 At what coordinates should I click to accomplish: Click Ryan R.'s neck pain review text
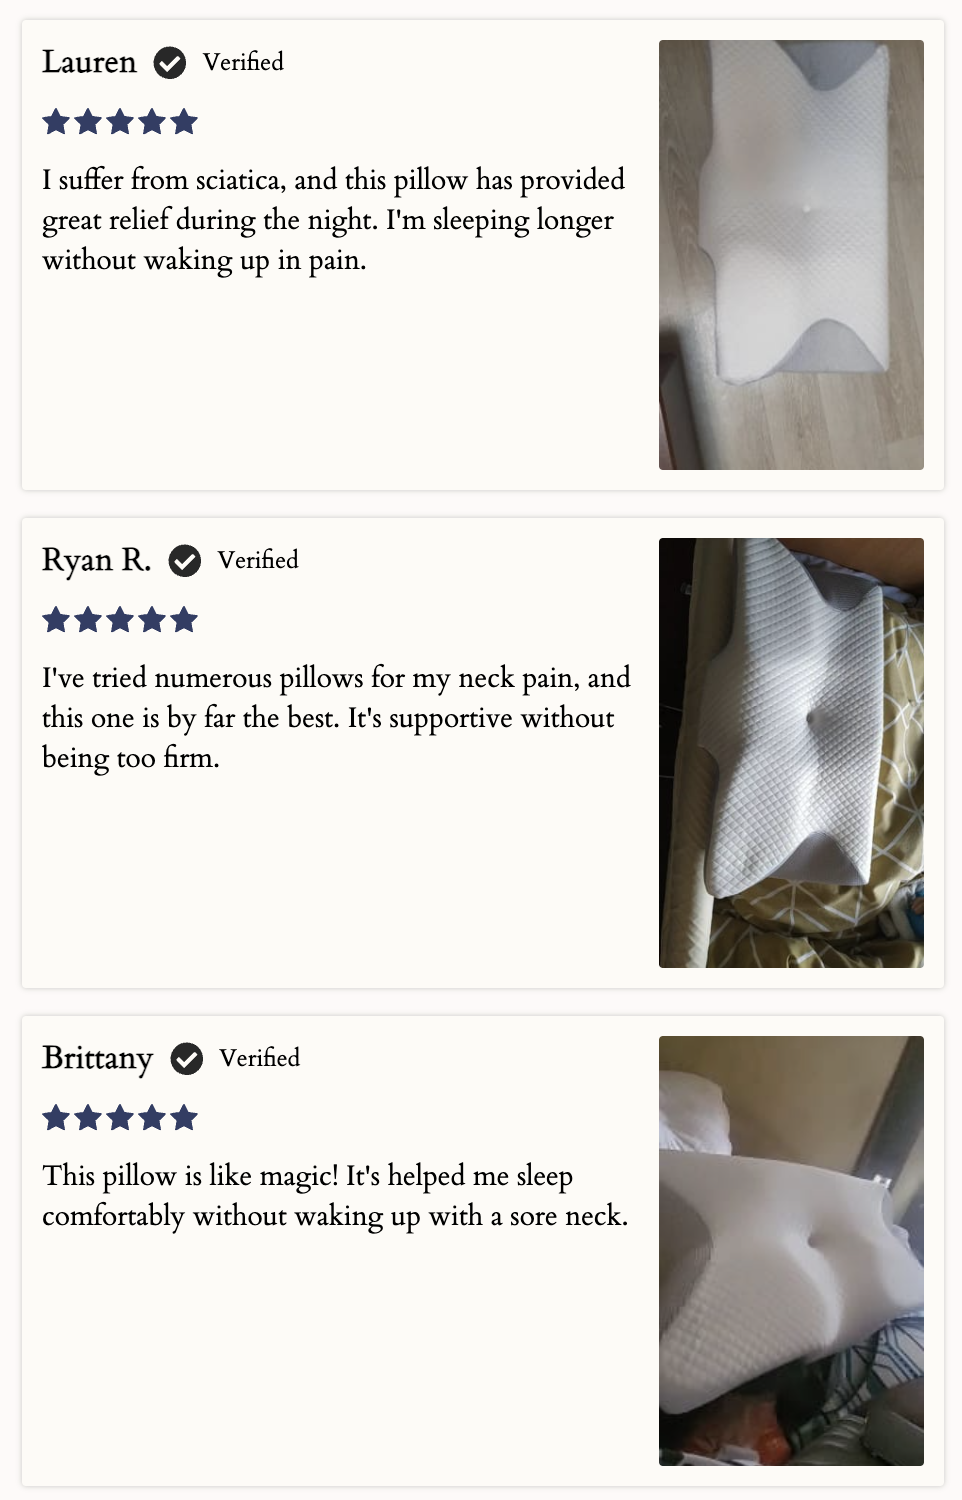336,718
